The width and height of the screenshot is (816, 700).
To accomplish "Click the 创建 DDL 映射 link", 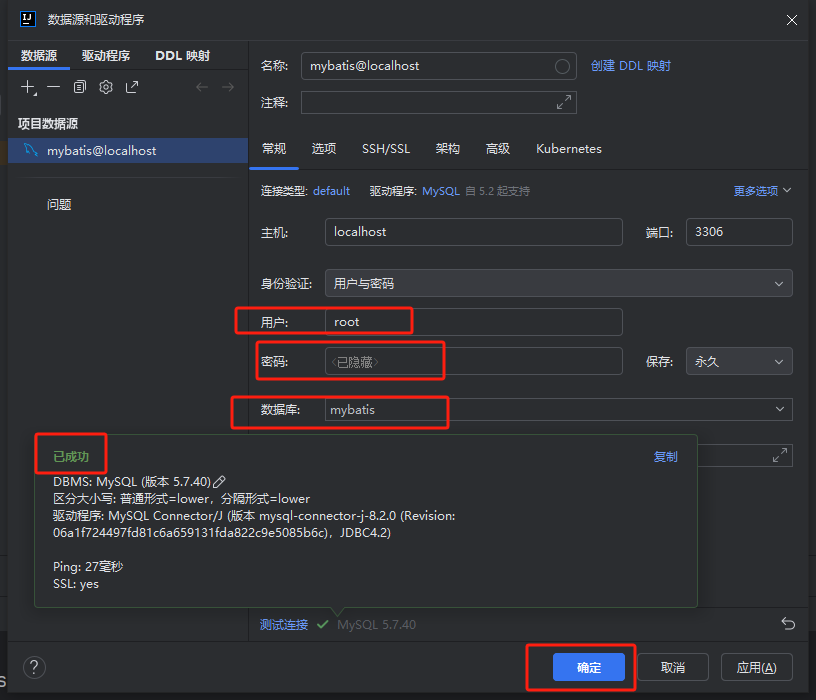I will (x=631, y=66).
